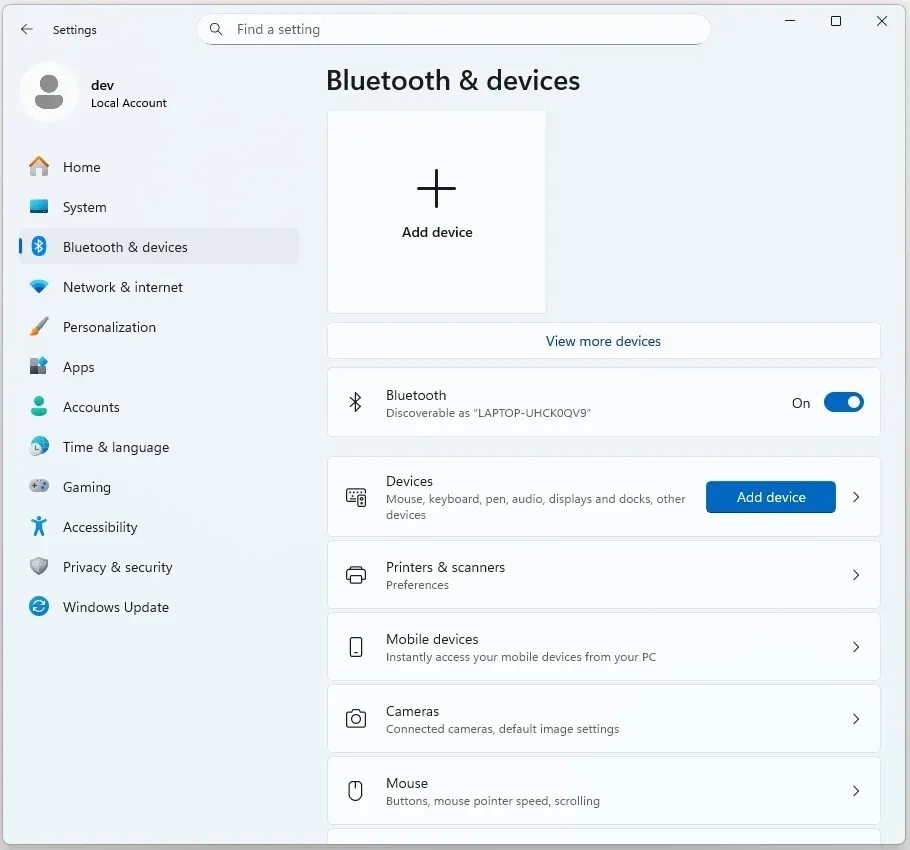
Task: Maximize the Settings window
Action: [x=836, y=21]
